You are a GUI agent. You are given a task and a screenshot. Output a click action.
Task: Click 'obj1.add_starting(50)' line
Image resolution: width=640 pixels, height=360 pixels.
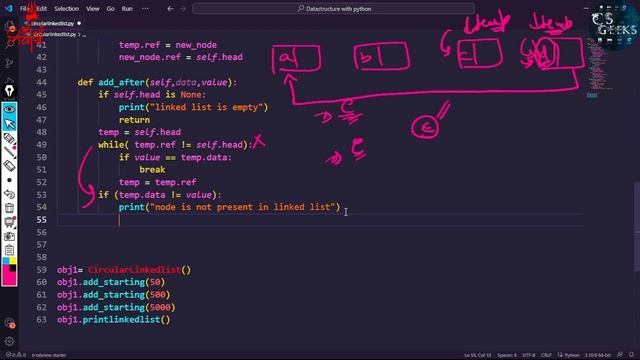(x=111, y=282)
